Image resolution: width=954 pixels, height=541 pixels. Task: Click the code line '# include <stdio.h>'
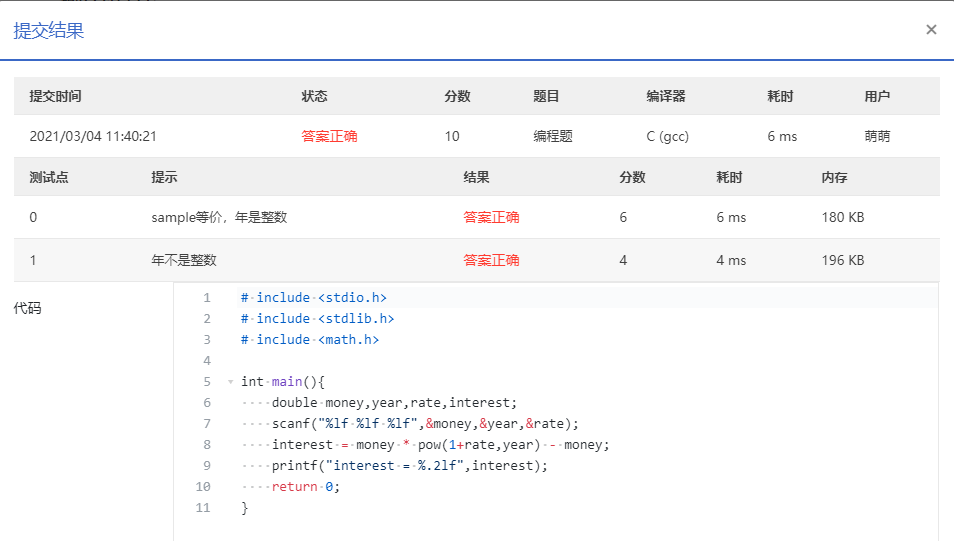[x=313, y=298]
